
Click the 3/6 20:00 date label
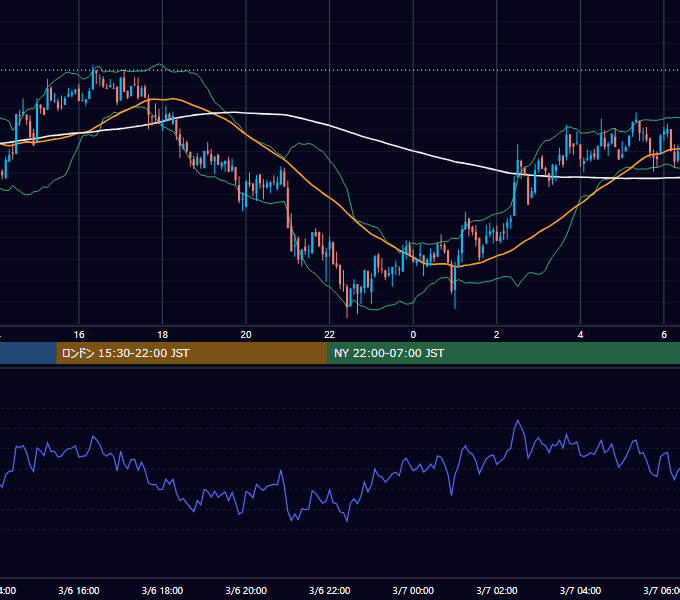tap(246, 590)
